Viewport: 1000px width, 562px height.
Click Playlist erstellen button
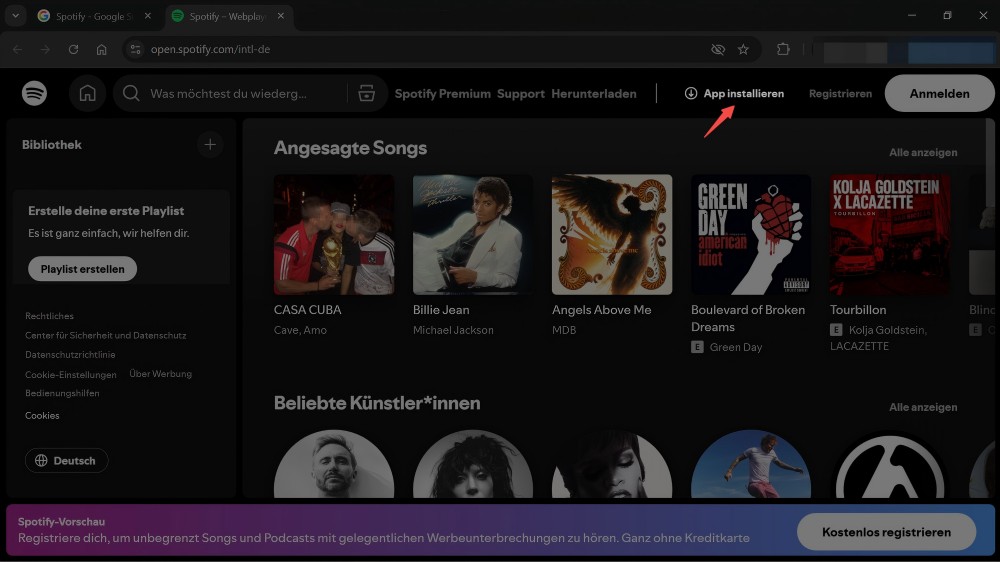point(82,269)
